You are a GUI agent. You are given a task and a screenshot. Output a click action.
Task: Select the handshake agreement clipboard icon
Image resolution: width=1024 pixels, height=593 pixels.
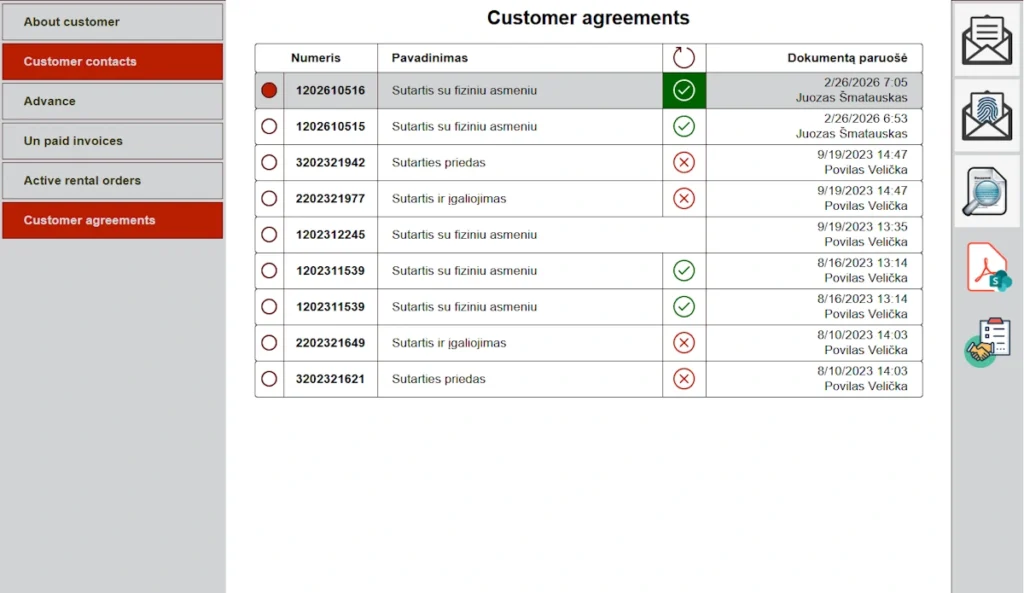986,341
